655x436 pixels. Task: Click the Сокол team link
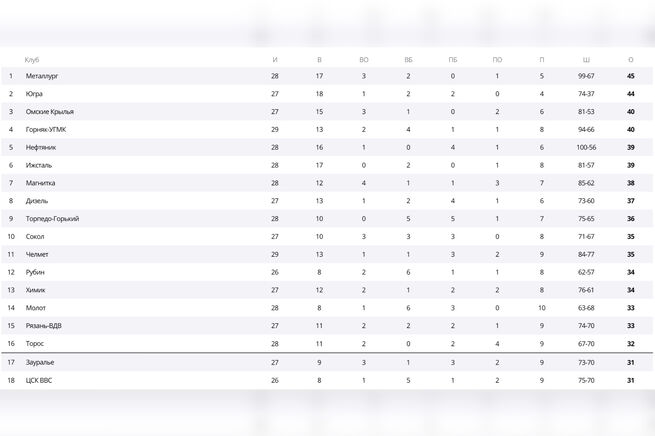[x=35, y=237]
